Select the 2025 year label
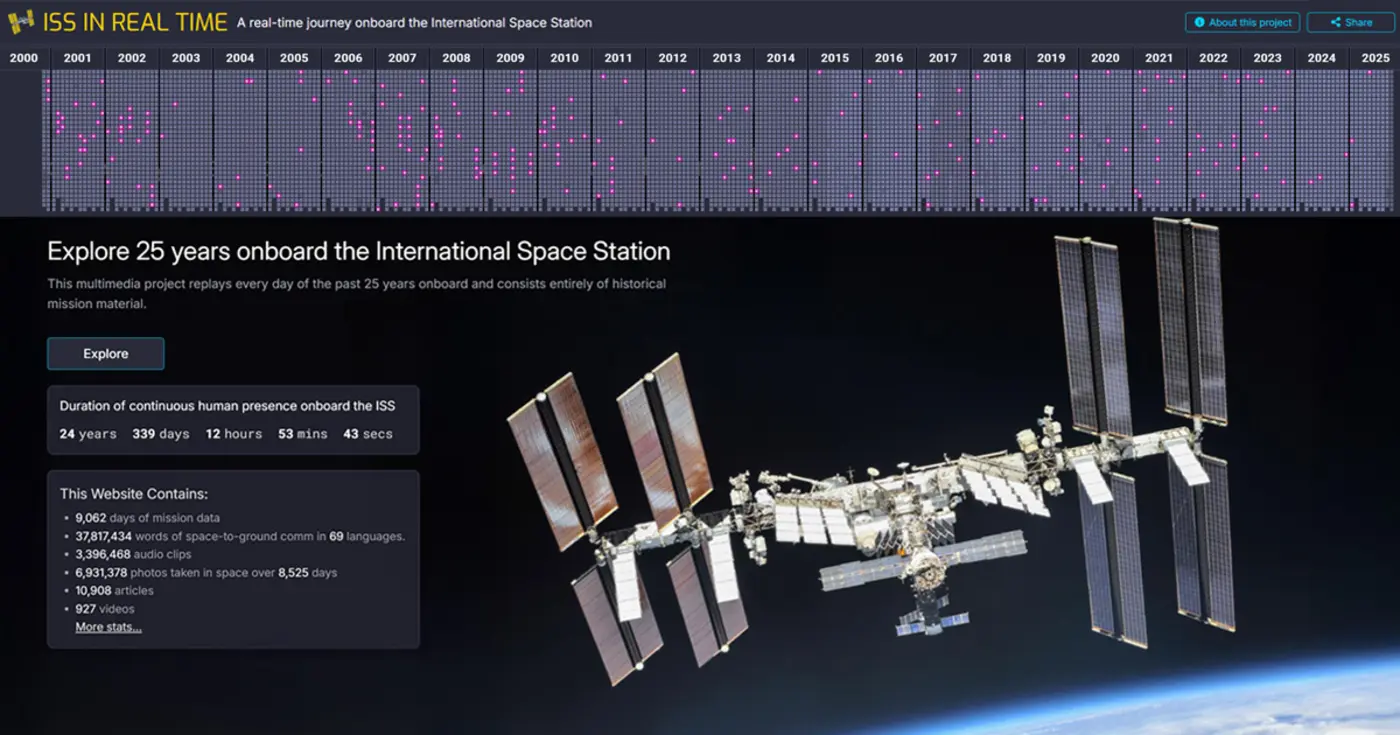This screenshot has height=735, width=1400. 1375,57
